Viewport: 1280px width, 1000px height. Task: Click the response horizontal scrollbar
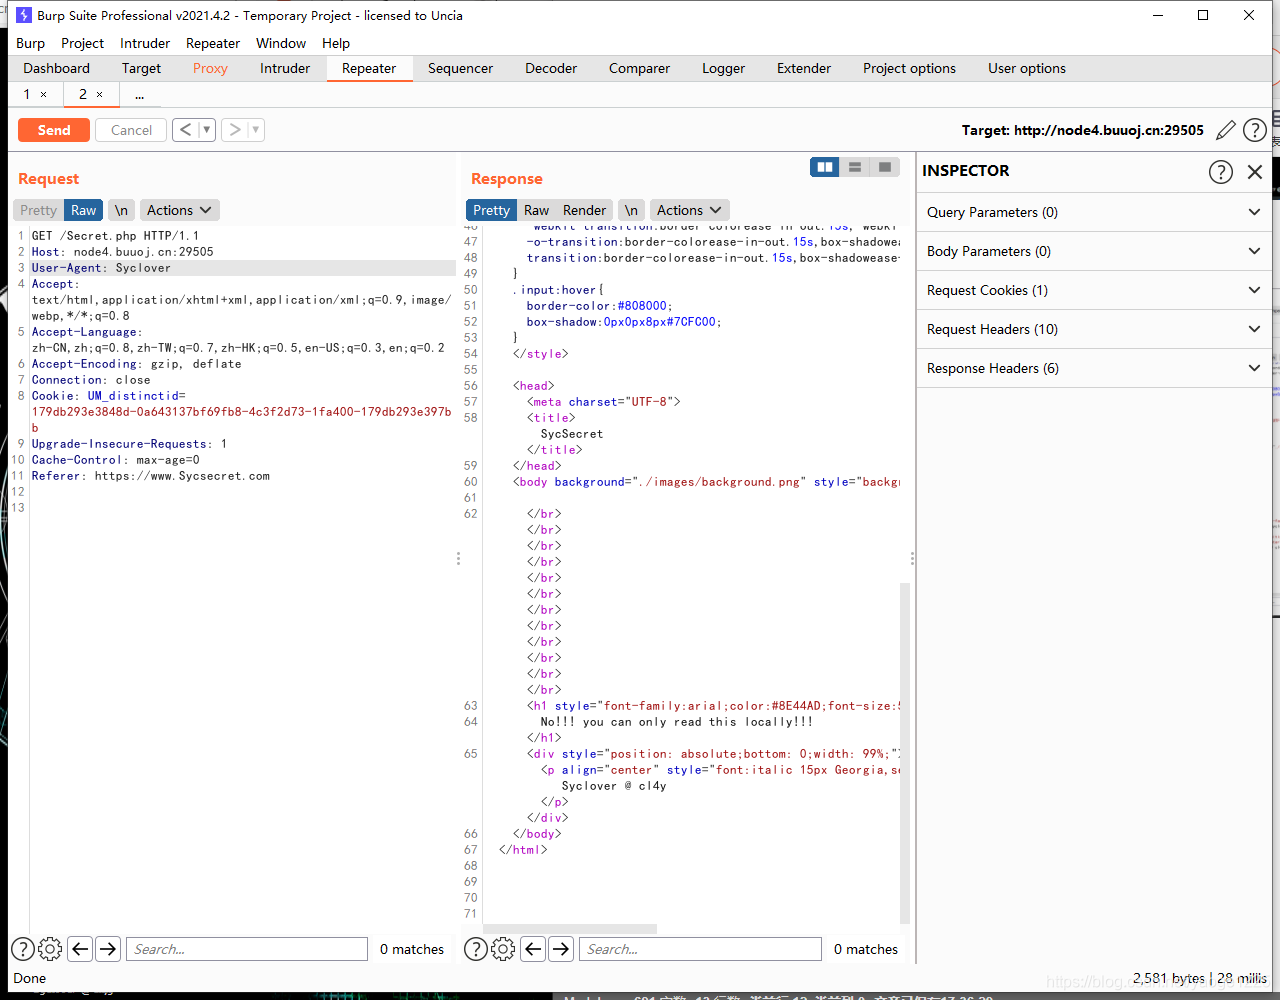tap(570, 929)
